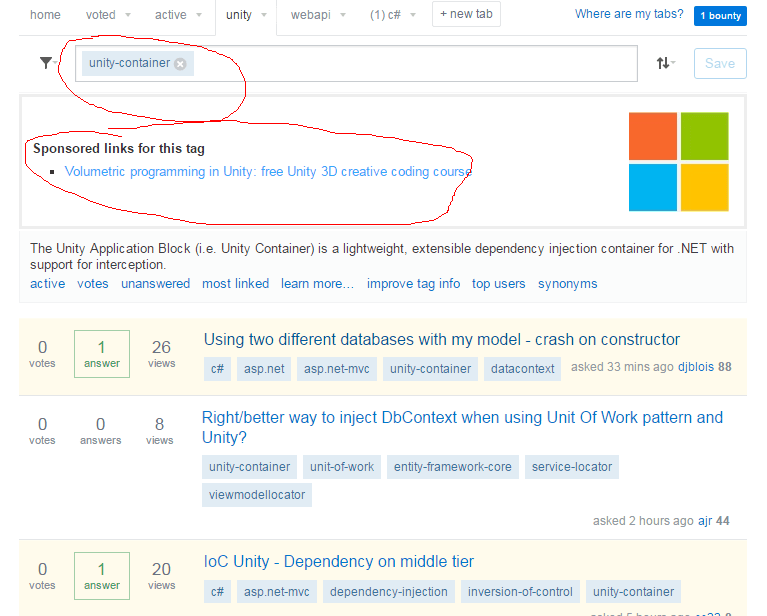This screenshot has height=616, width=767.
Task: Click improve tag info link
Action: 413,284
